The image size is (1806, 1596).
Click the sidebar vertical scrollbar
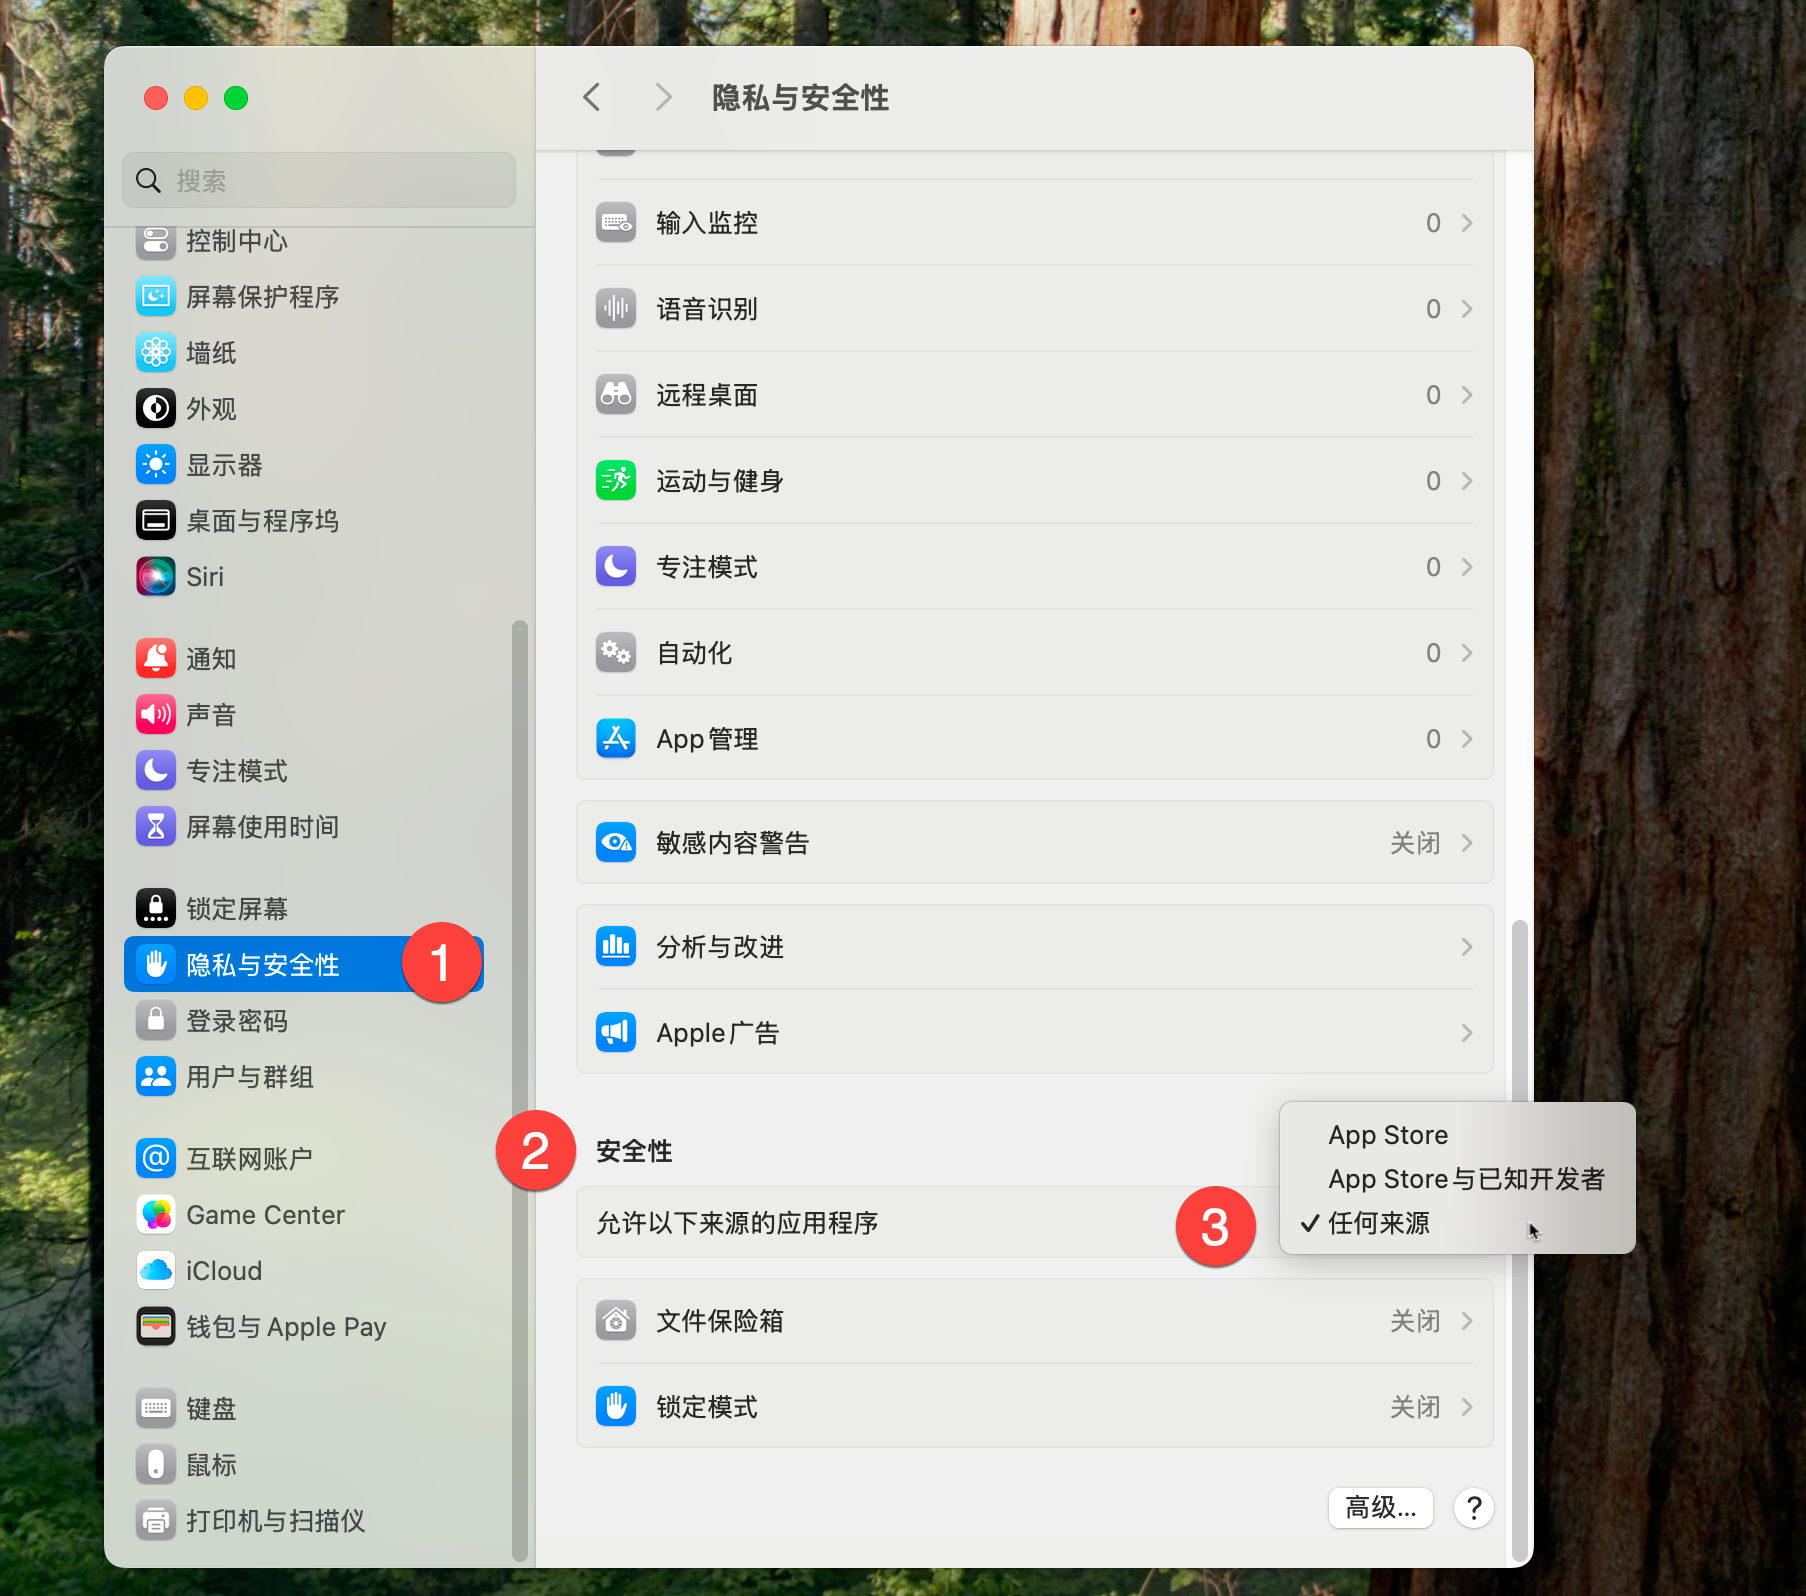519,1090
